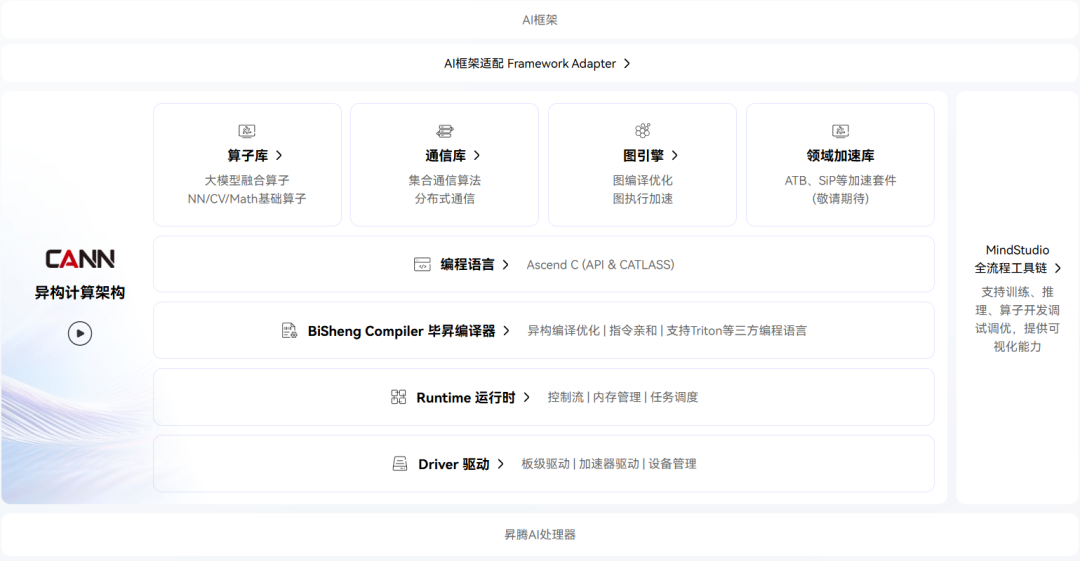
Task: Play the CANN intro video
Action: click(80, 334)
